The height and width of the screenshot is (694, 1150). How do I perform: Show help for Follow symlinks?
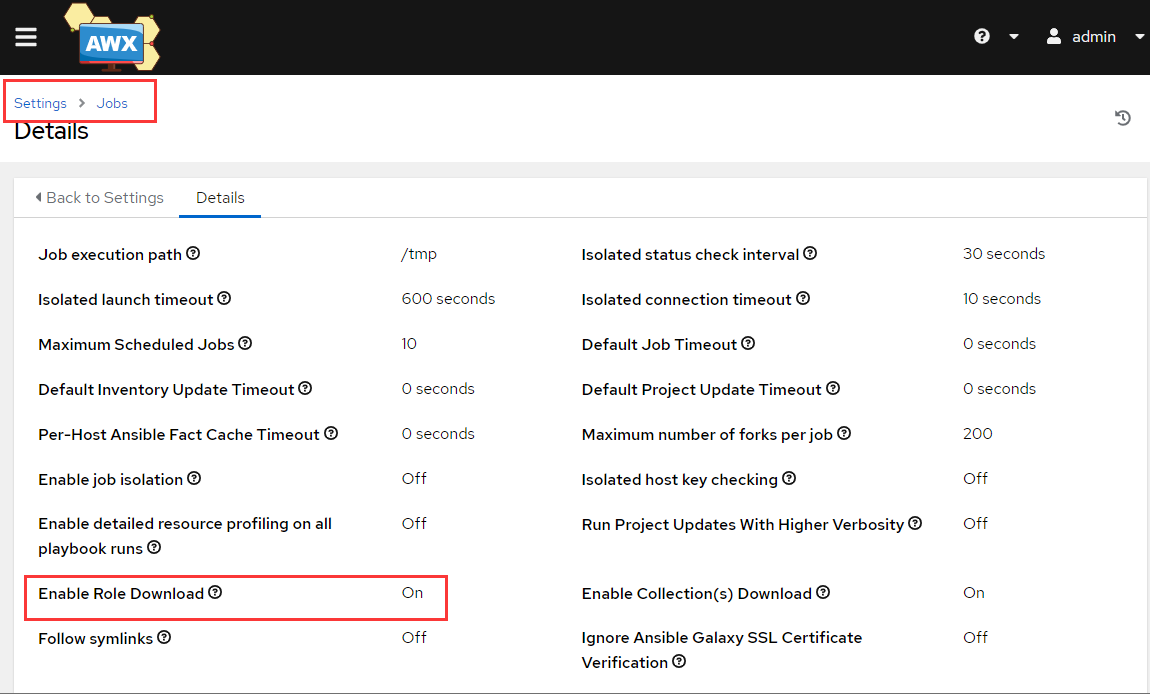pos(164,637)
